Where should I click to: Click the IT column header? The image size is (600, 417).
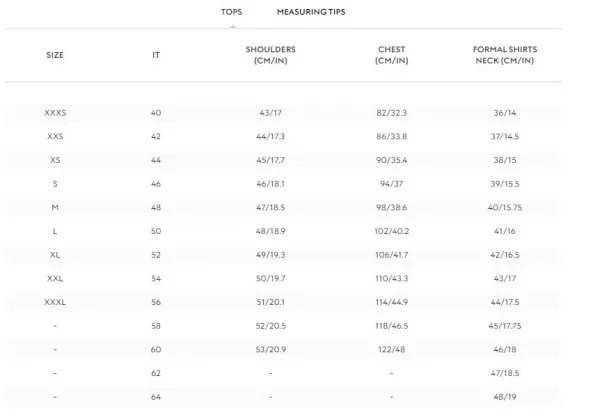click(156, 55)
